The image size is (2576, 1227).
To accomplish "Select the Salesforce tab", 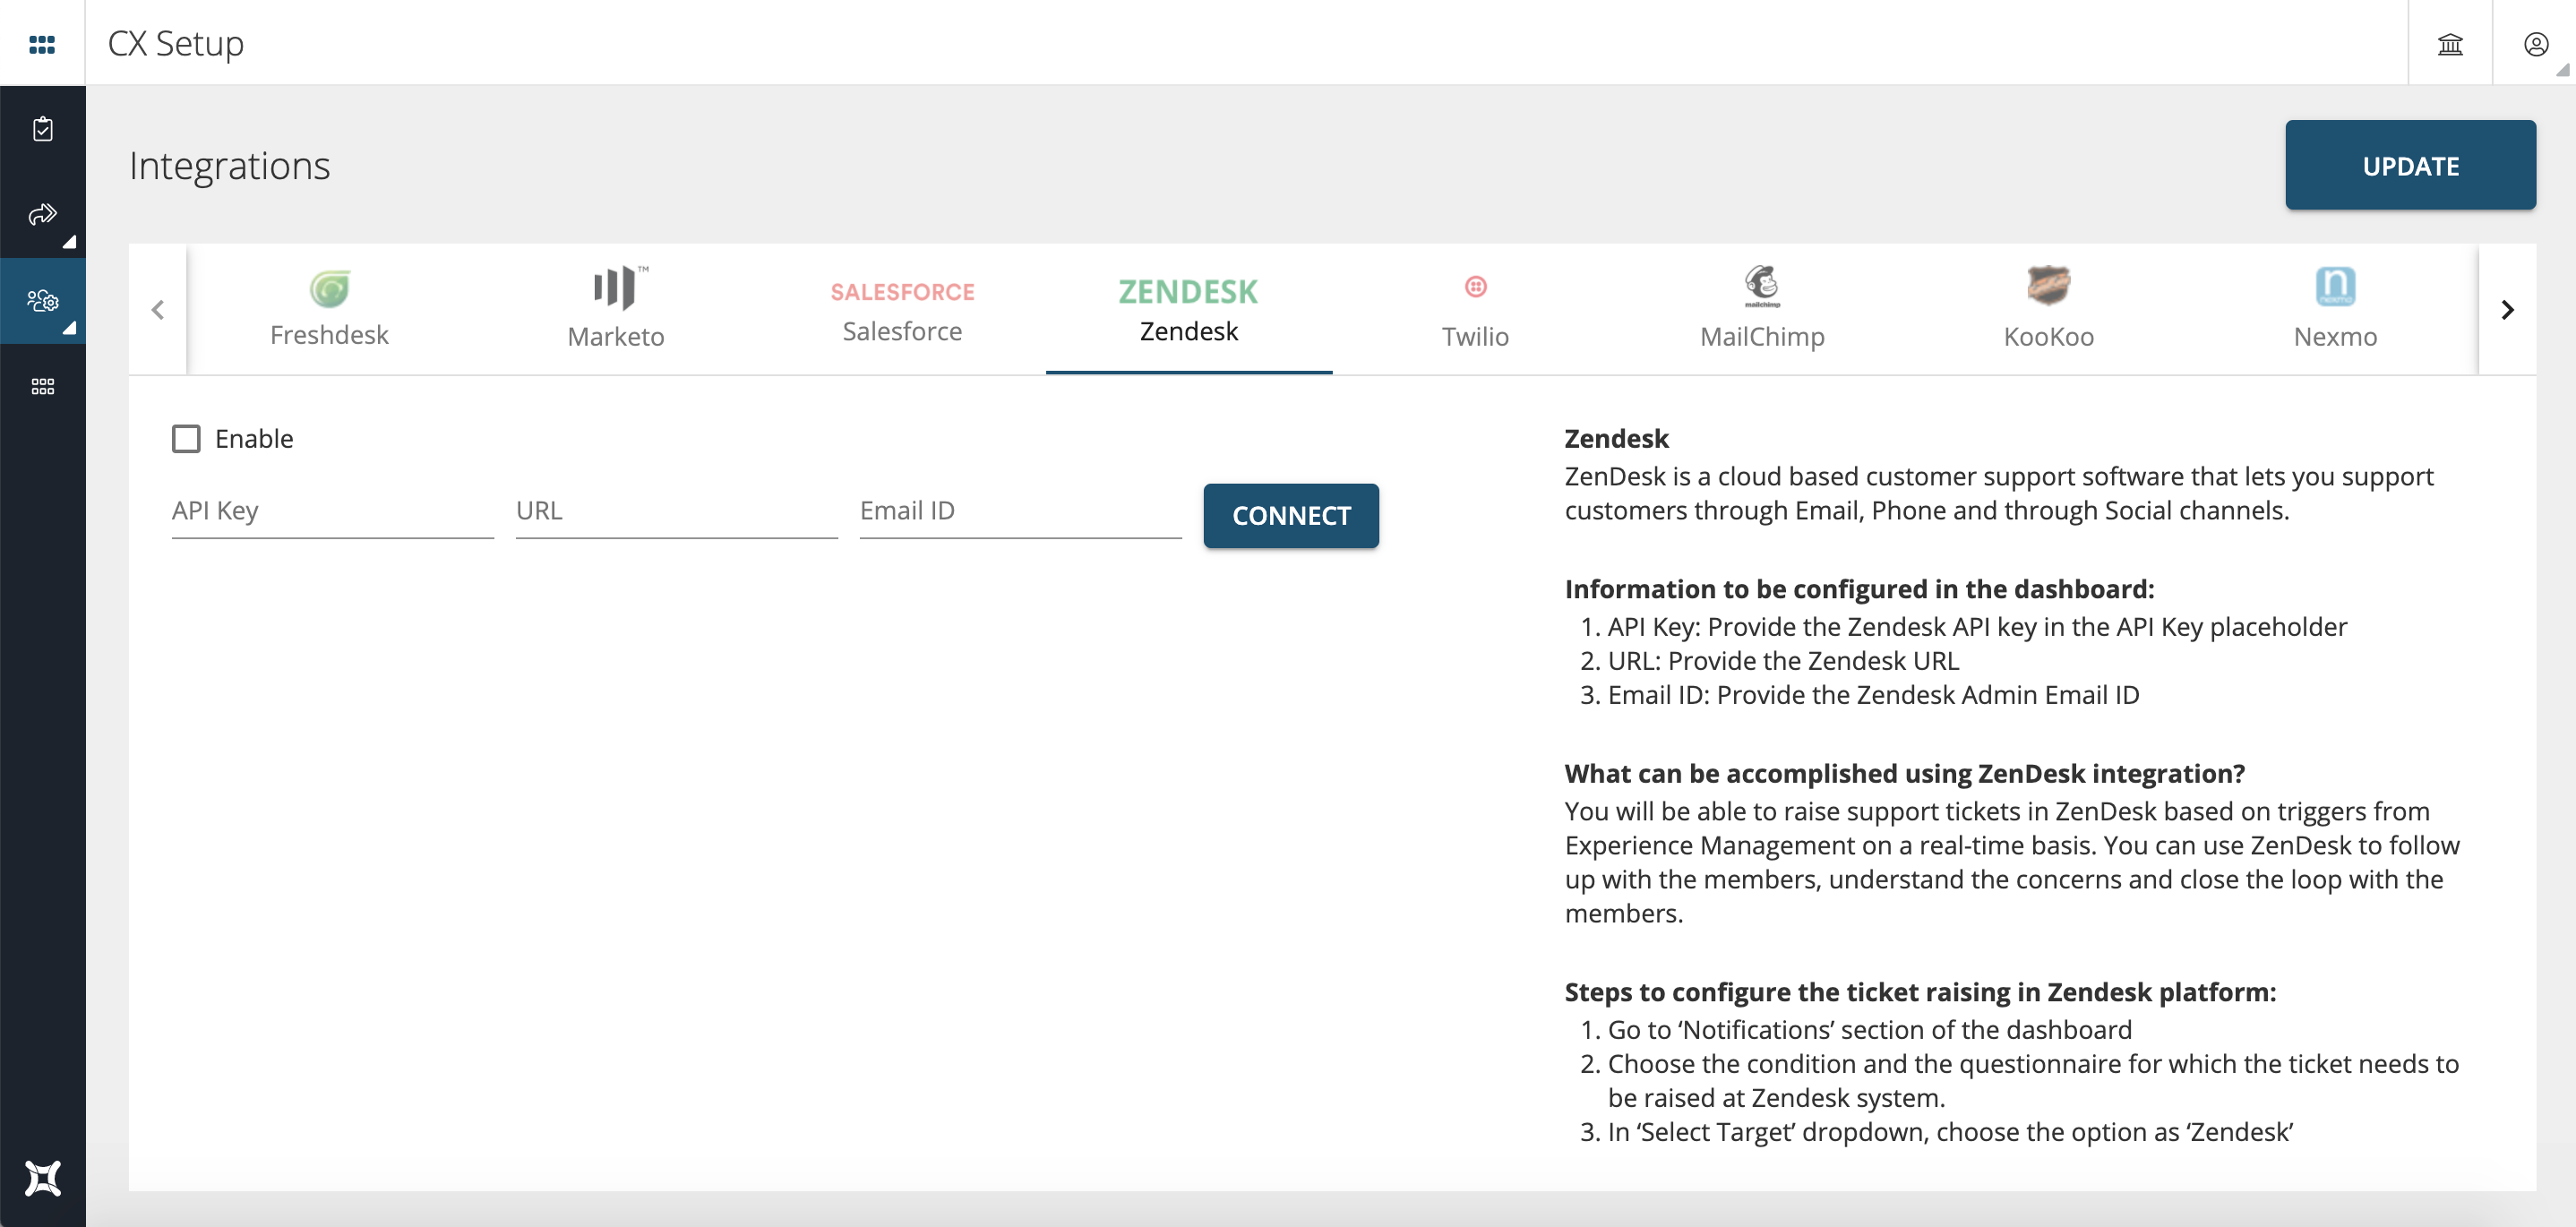I will tap(902, 309).
